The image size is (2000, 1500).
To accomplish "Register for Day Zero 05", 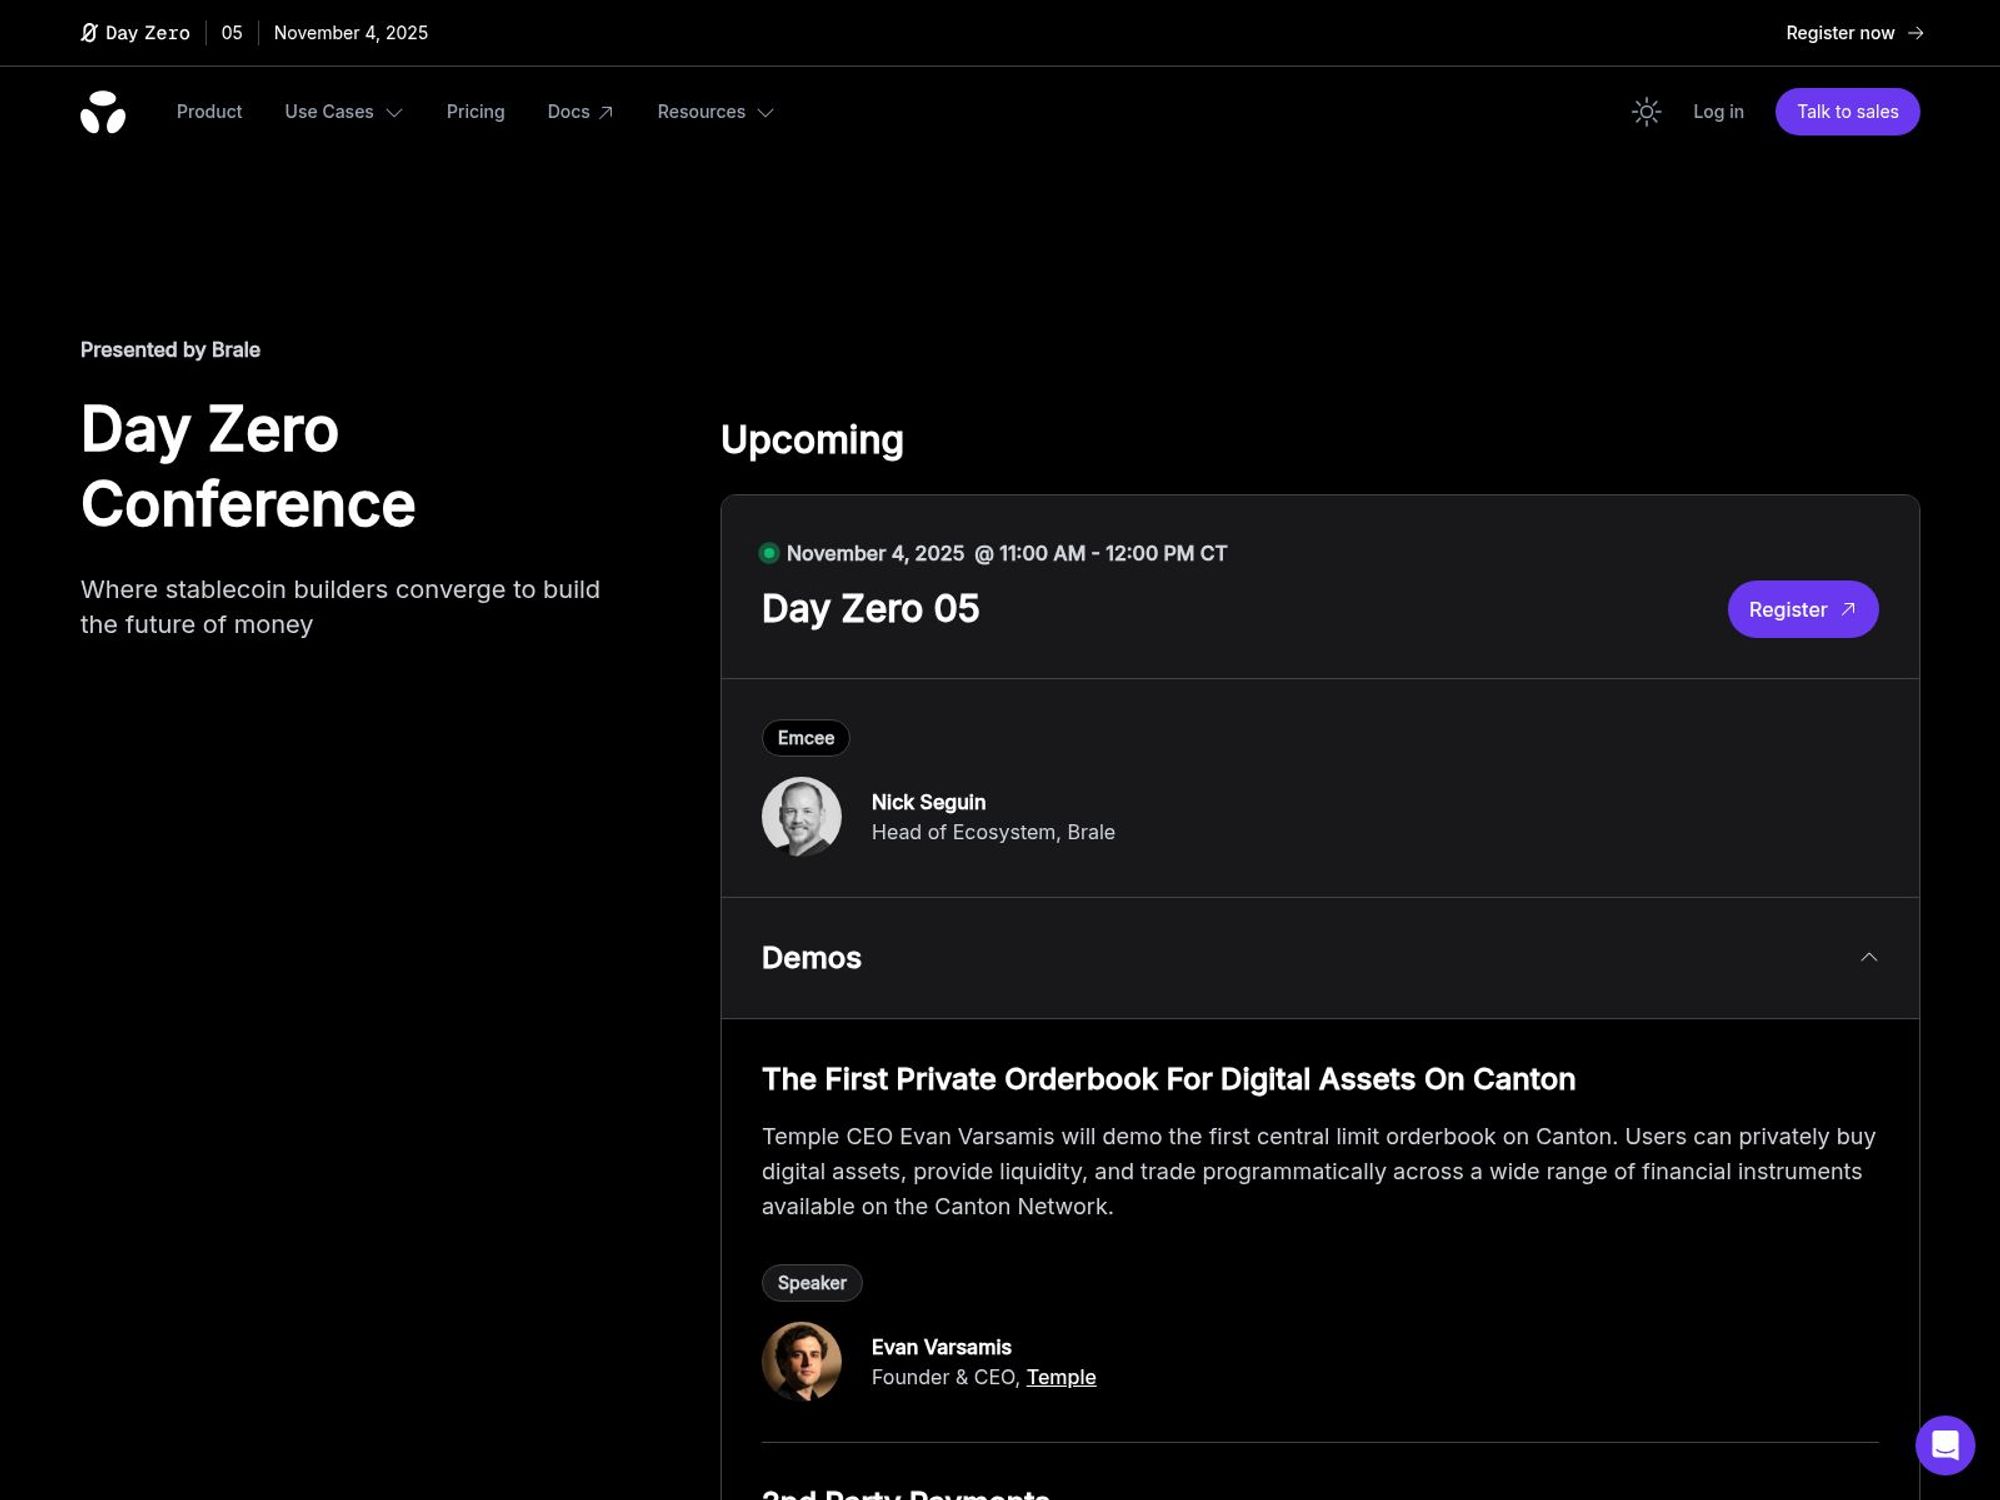I will (1803, 609).
